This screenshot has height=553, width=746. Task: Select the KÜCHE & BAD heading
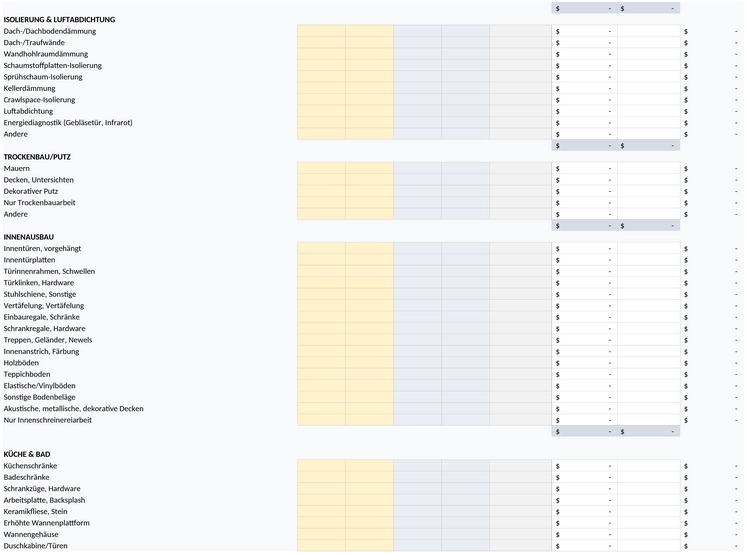pos(27,454)
